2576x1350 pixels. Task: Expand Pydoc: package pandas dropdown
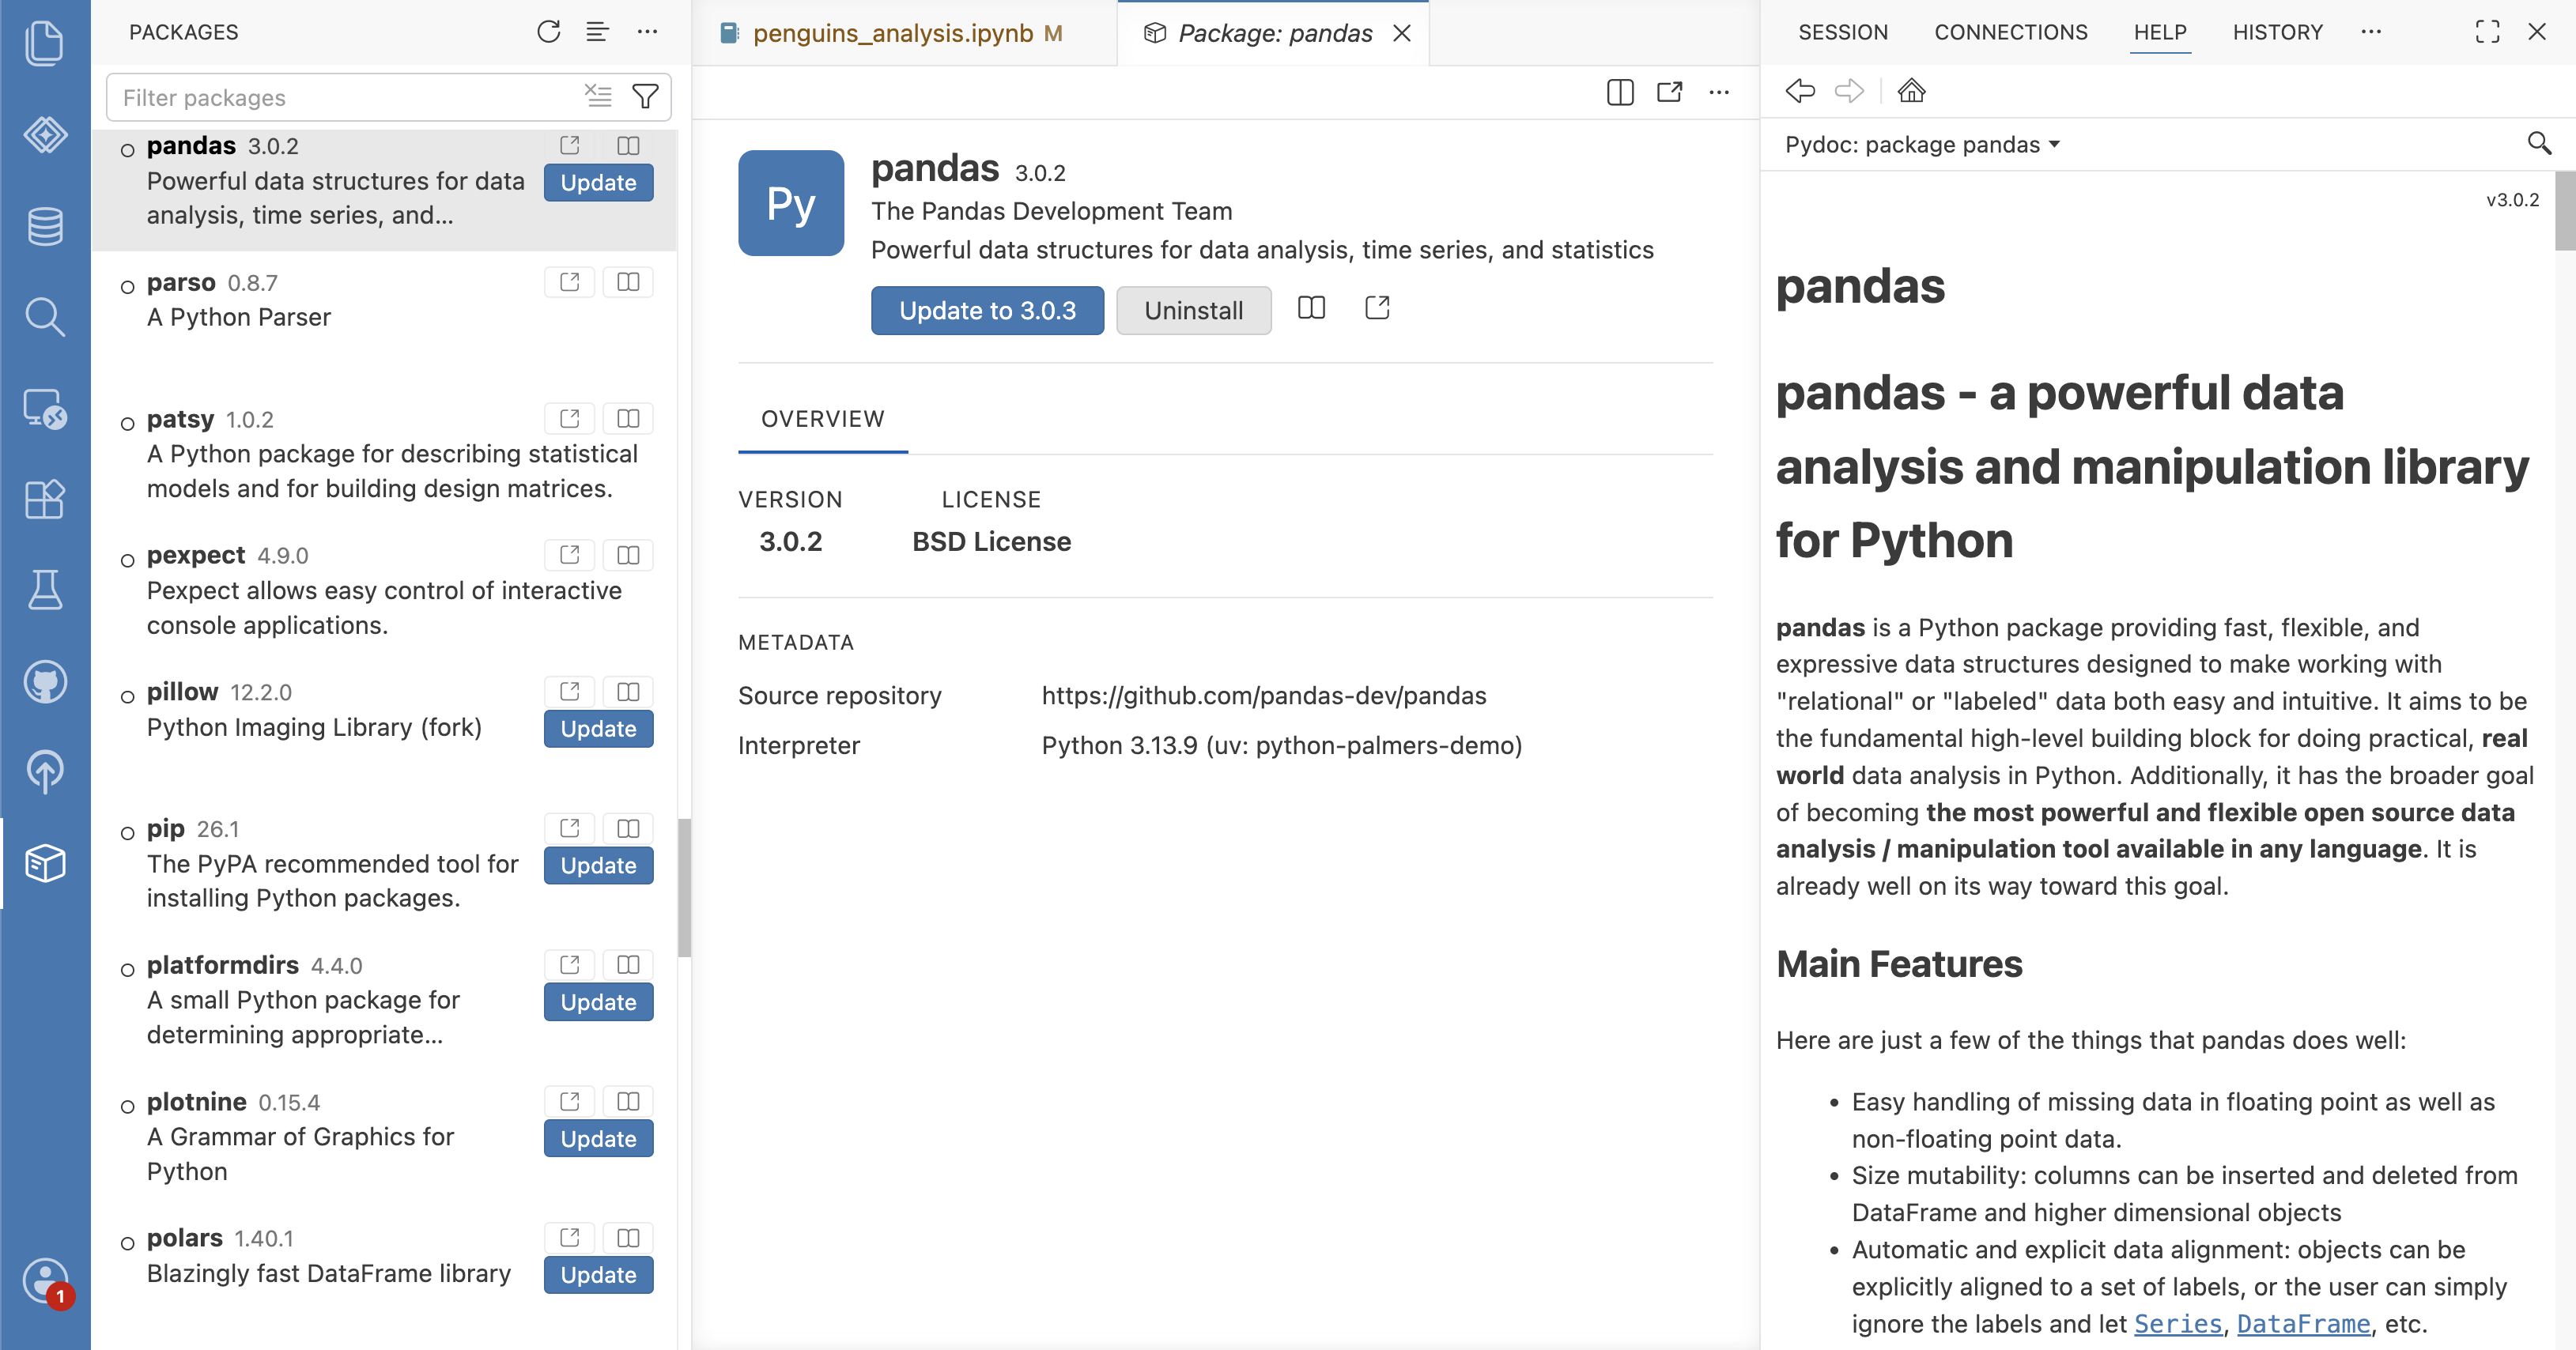coord(1922,144)
